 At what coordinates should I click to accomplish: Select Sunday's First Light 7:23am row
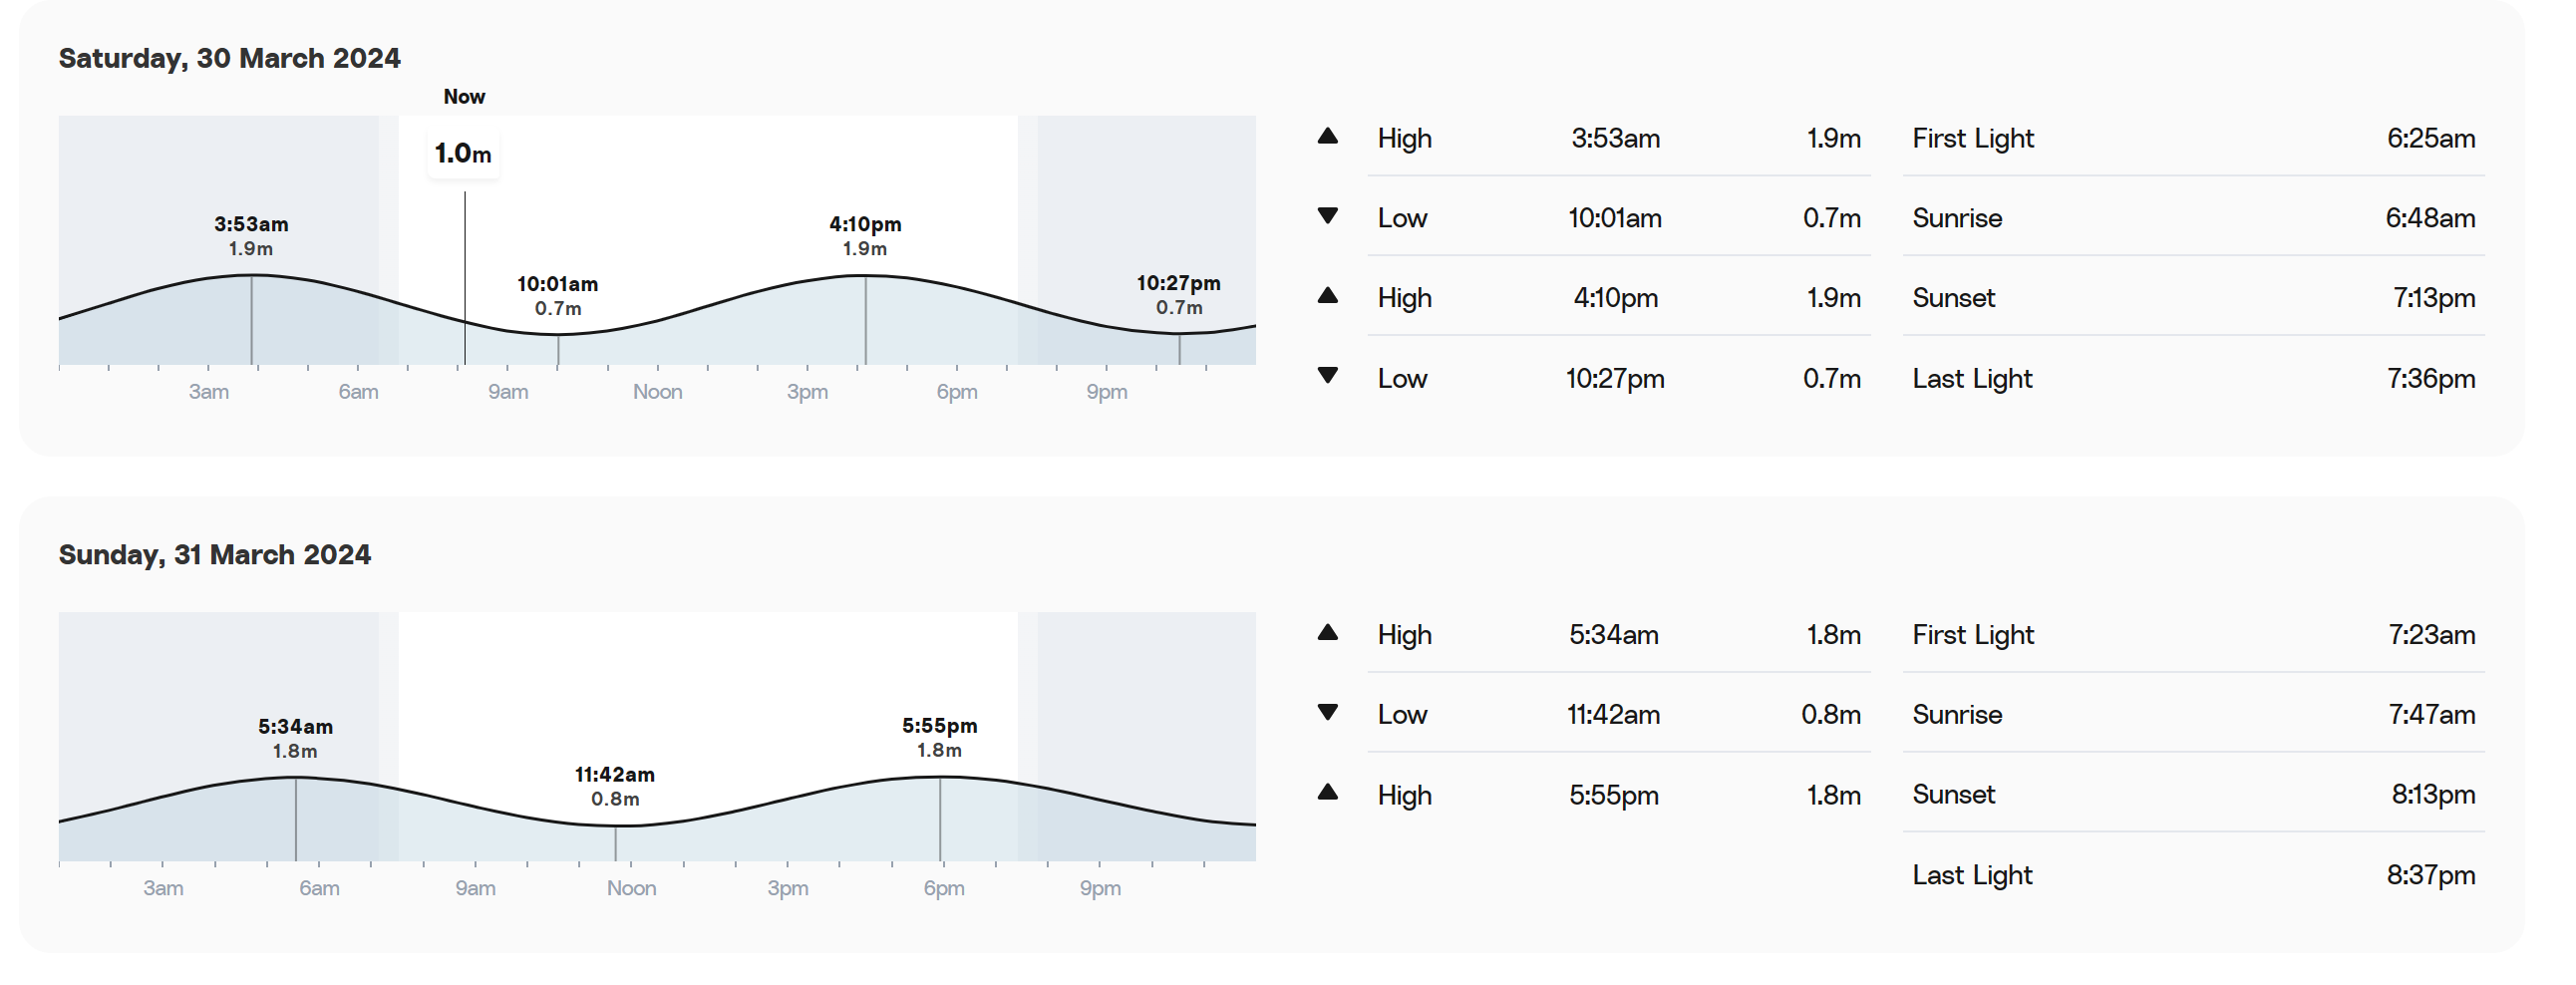(x=2193, y=634)
